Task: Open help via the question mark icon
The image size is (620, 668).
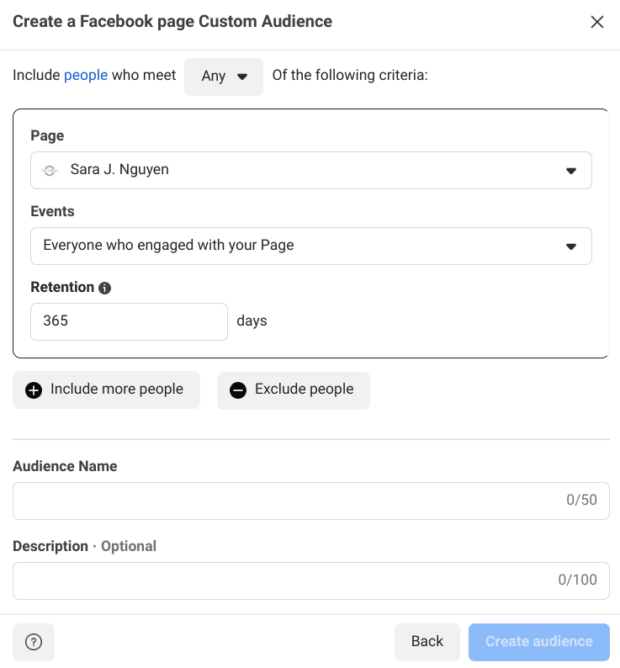Action: (33, 642)
